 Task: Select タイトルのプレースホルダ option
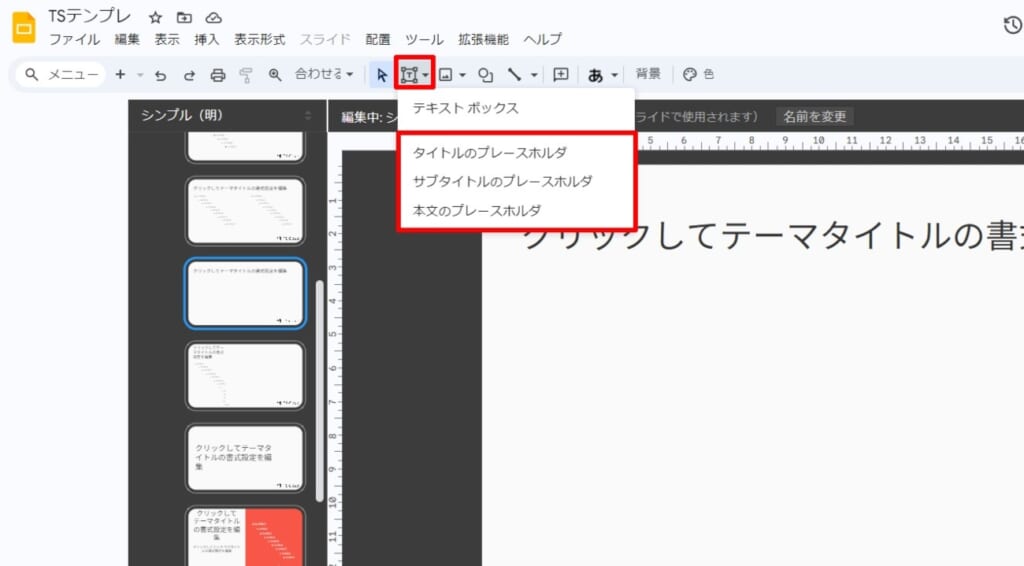point(490,153)
